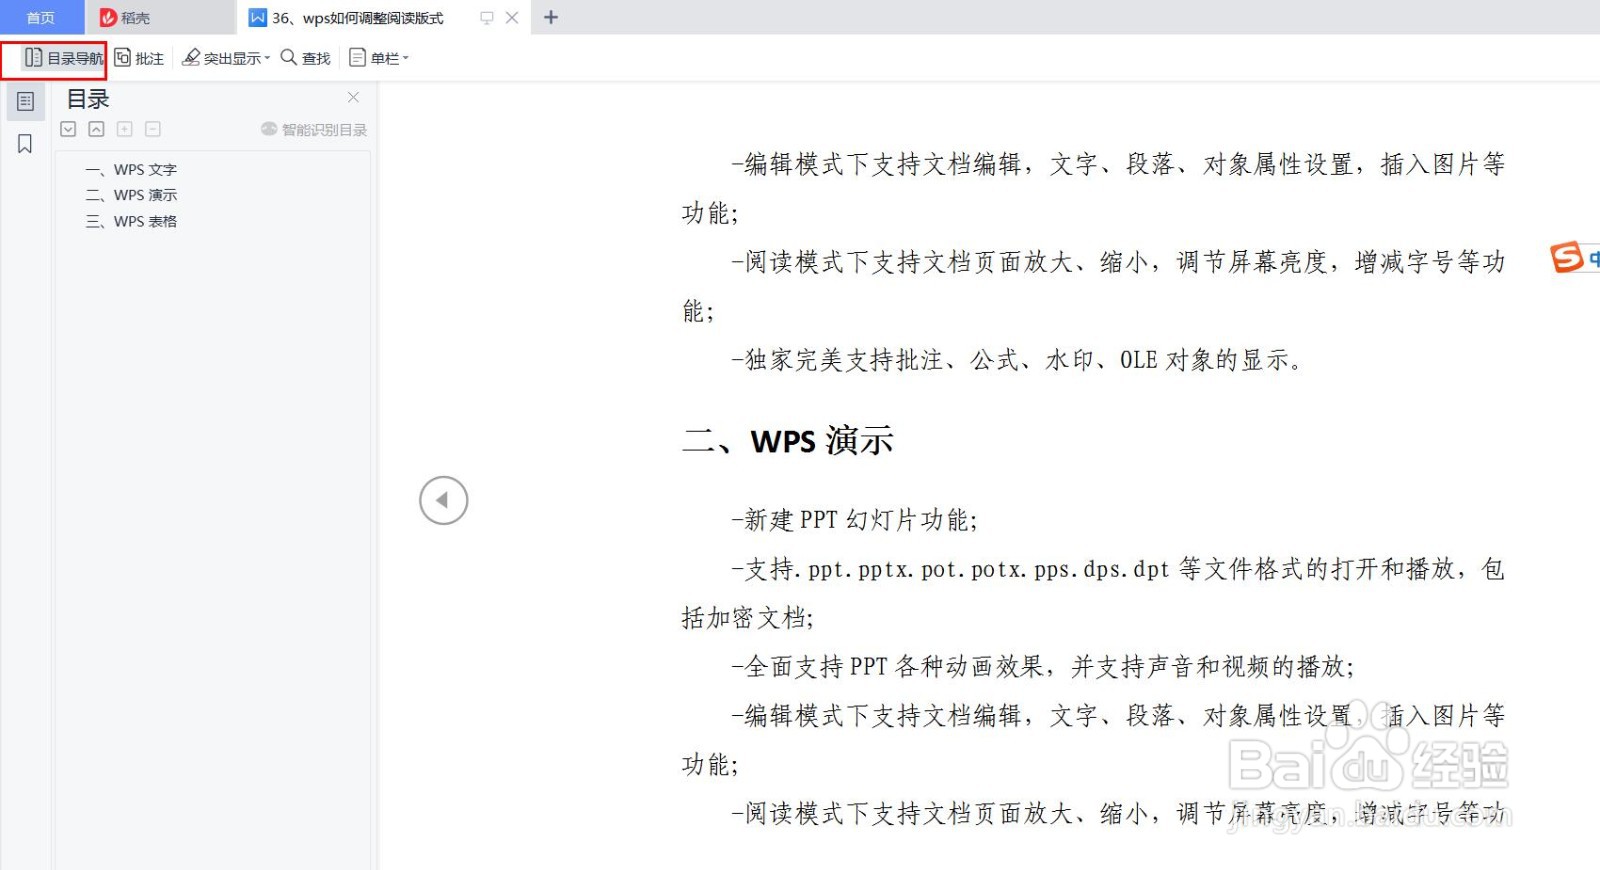
Task: Jump to 二、WPS 演示 heading
Action: (132, 195)
